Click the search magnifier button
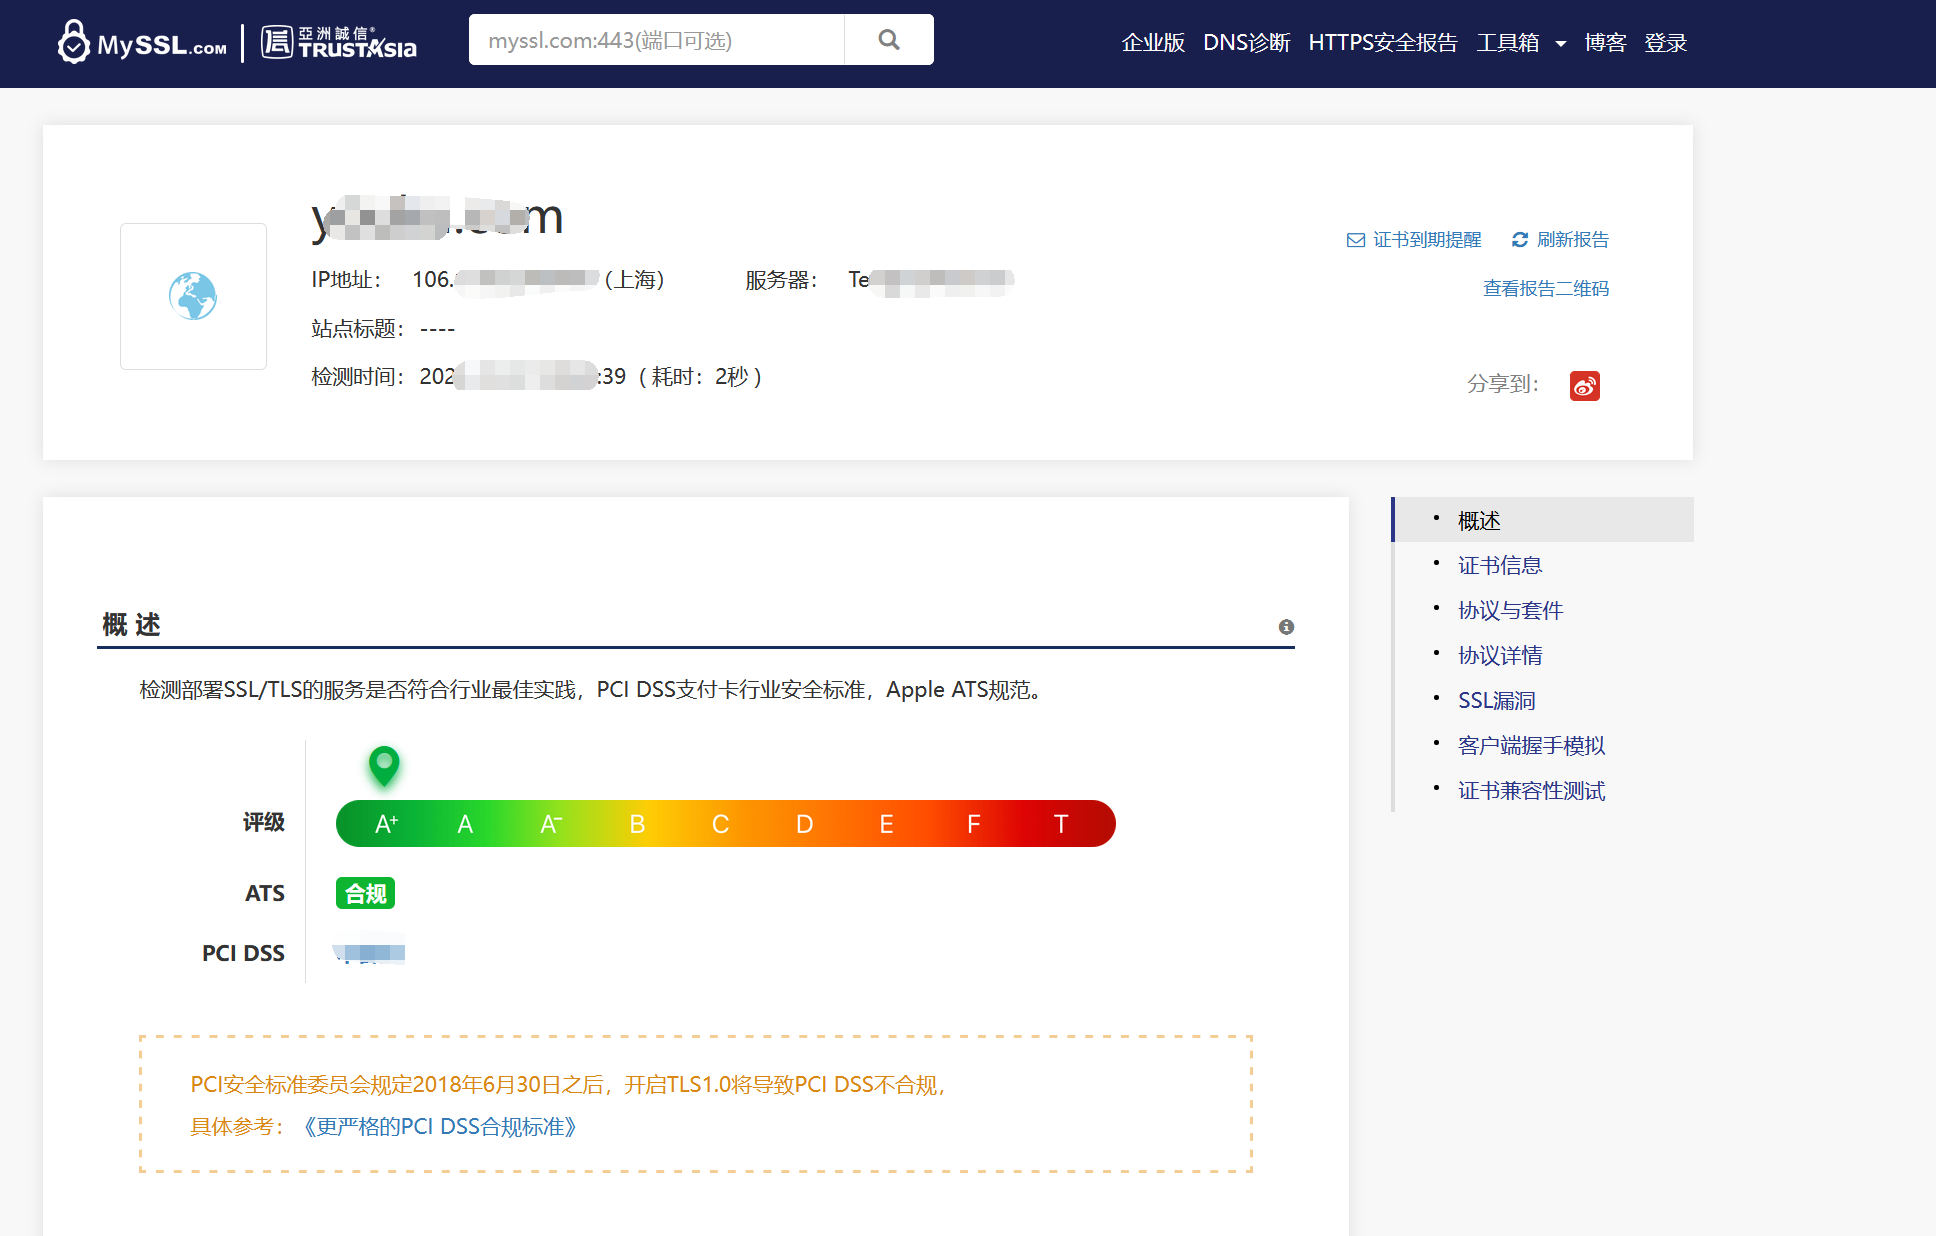This screenshot has height=1236, width=1936. pyautogui.click(x=889, y=40)
